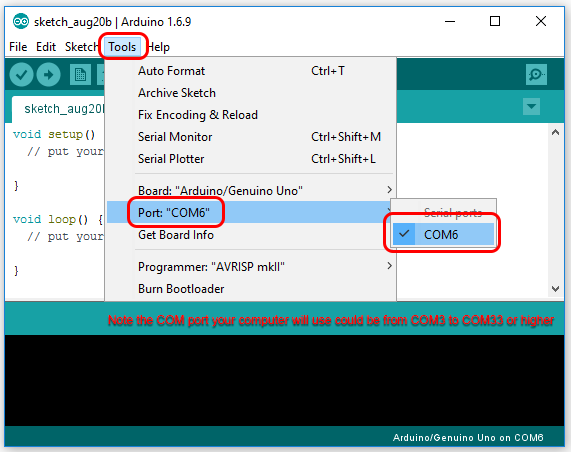
Task: Select Auto Format menu entry
Action: (x=251, y=71)
